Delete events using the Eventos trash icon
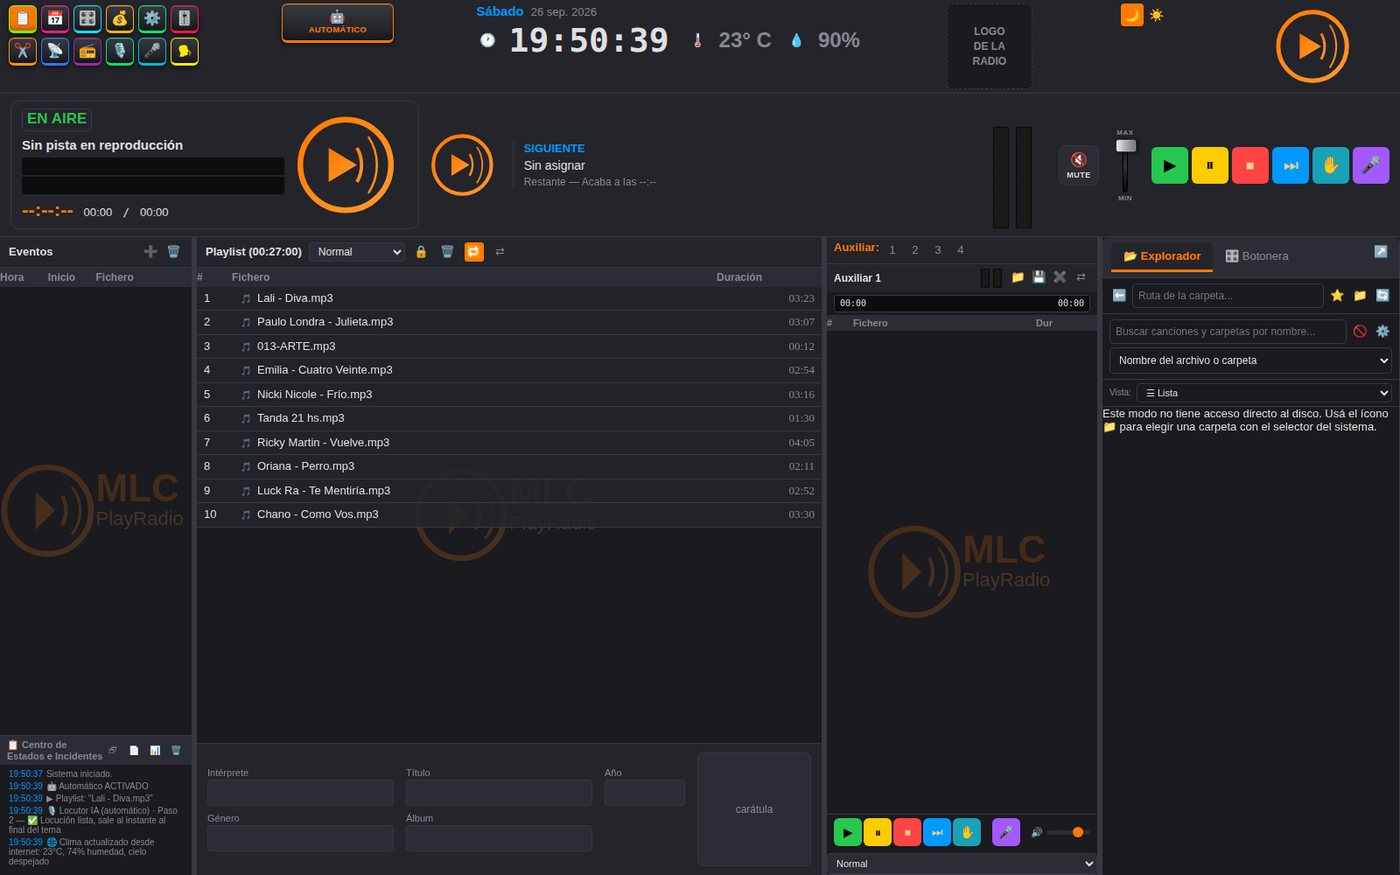 (x=173, y=252)
